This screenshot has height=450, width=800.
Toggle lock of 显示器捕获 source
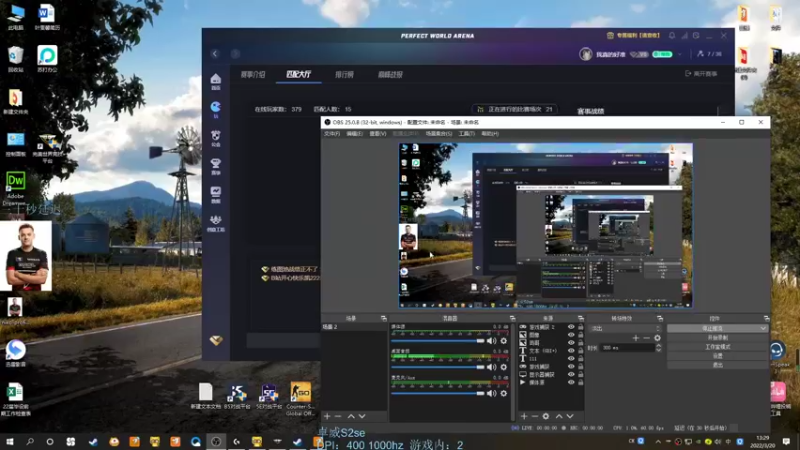click(x=581, y=374)
